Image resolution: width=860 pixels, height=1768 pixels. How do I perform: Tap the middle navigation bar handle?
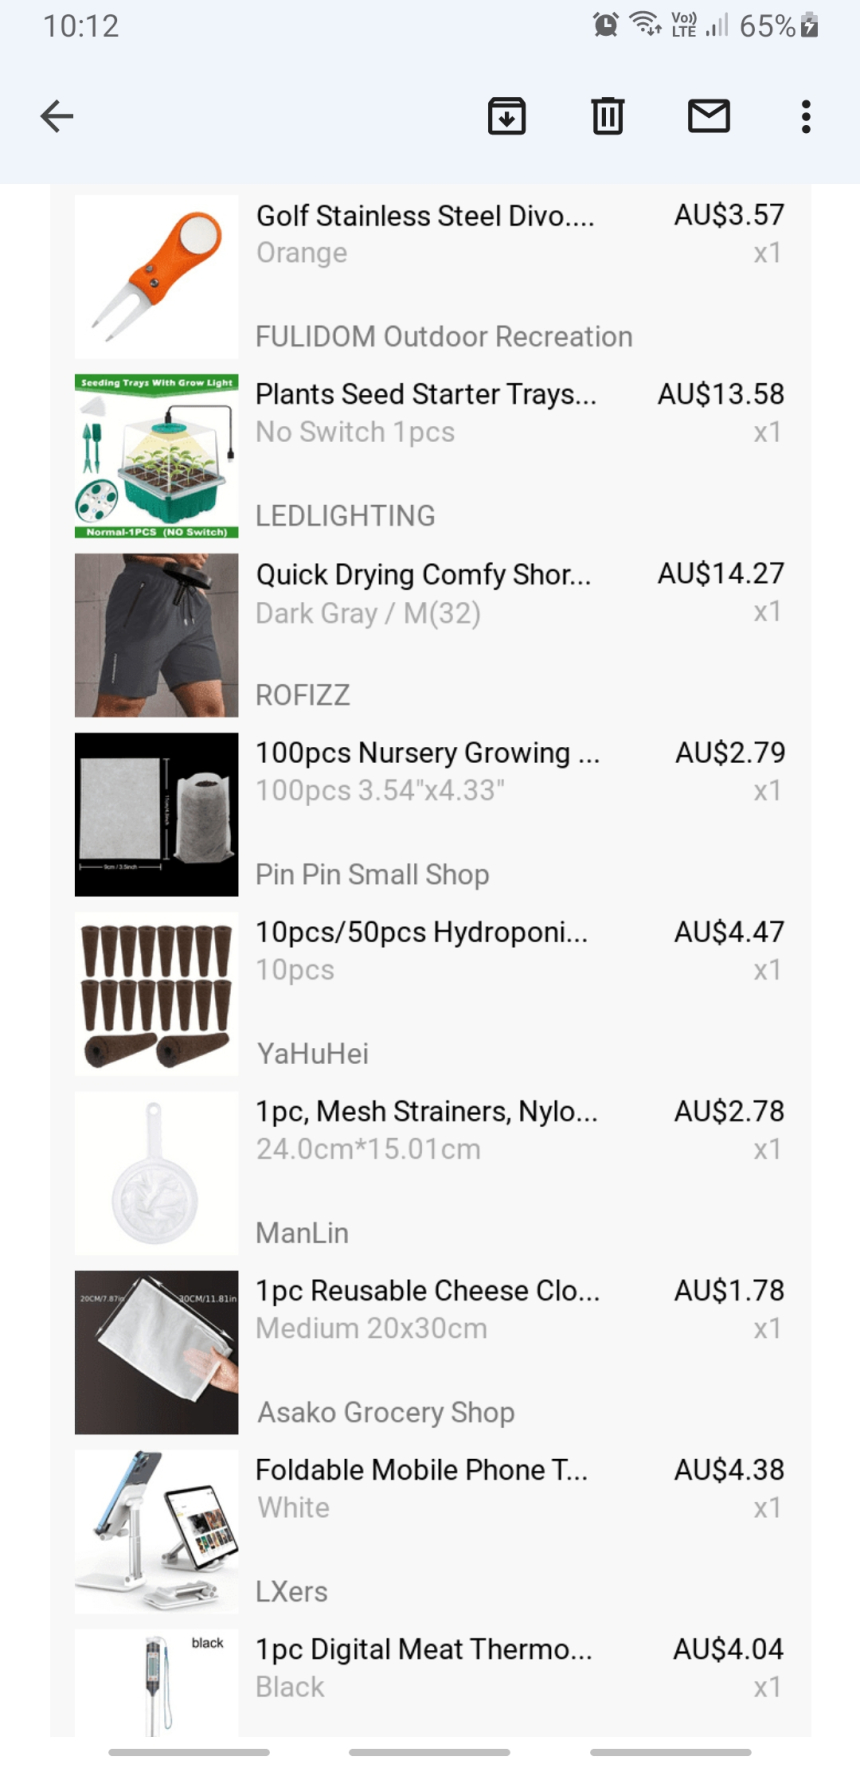[x=429, y=1752]
